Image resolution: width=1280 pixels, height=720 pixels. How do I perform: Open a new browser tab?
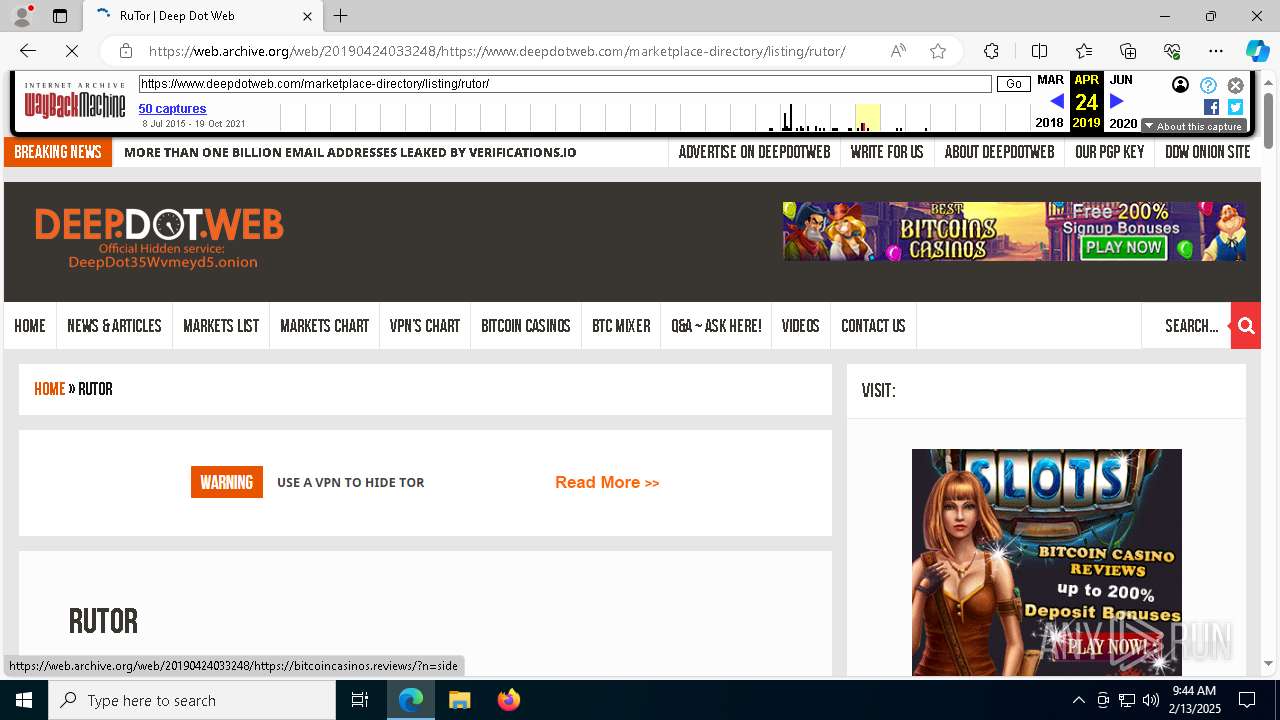[341, 16]
